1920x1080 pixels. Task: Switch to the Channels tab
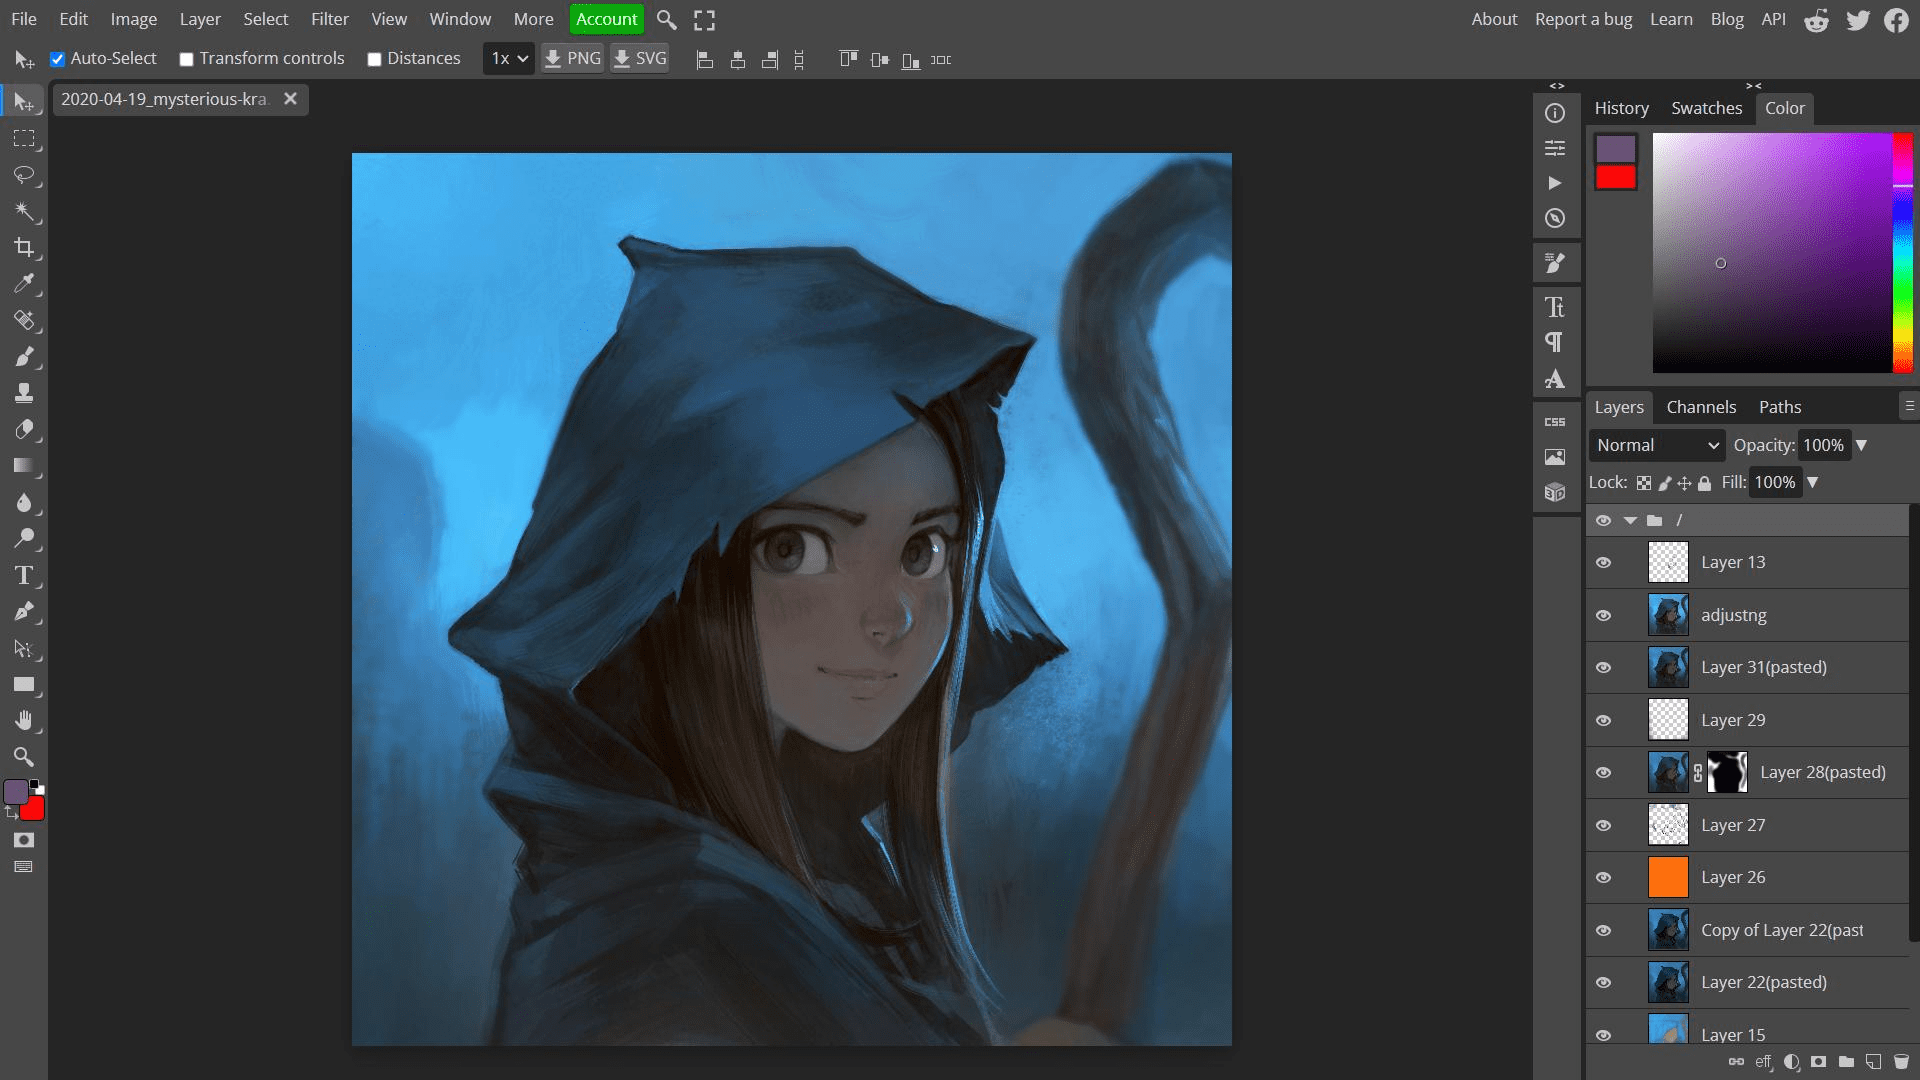point(1702,406)
